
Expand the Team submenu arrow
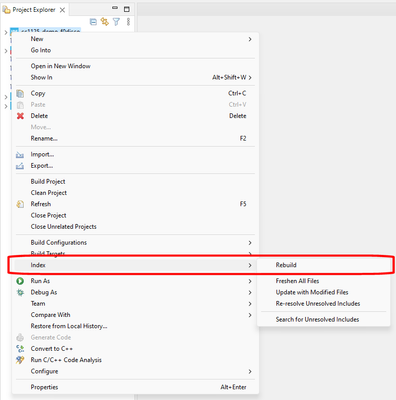[x=250, y=304]
